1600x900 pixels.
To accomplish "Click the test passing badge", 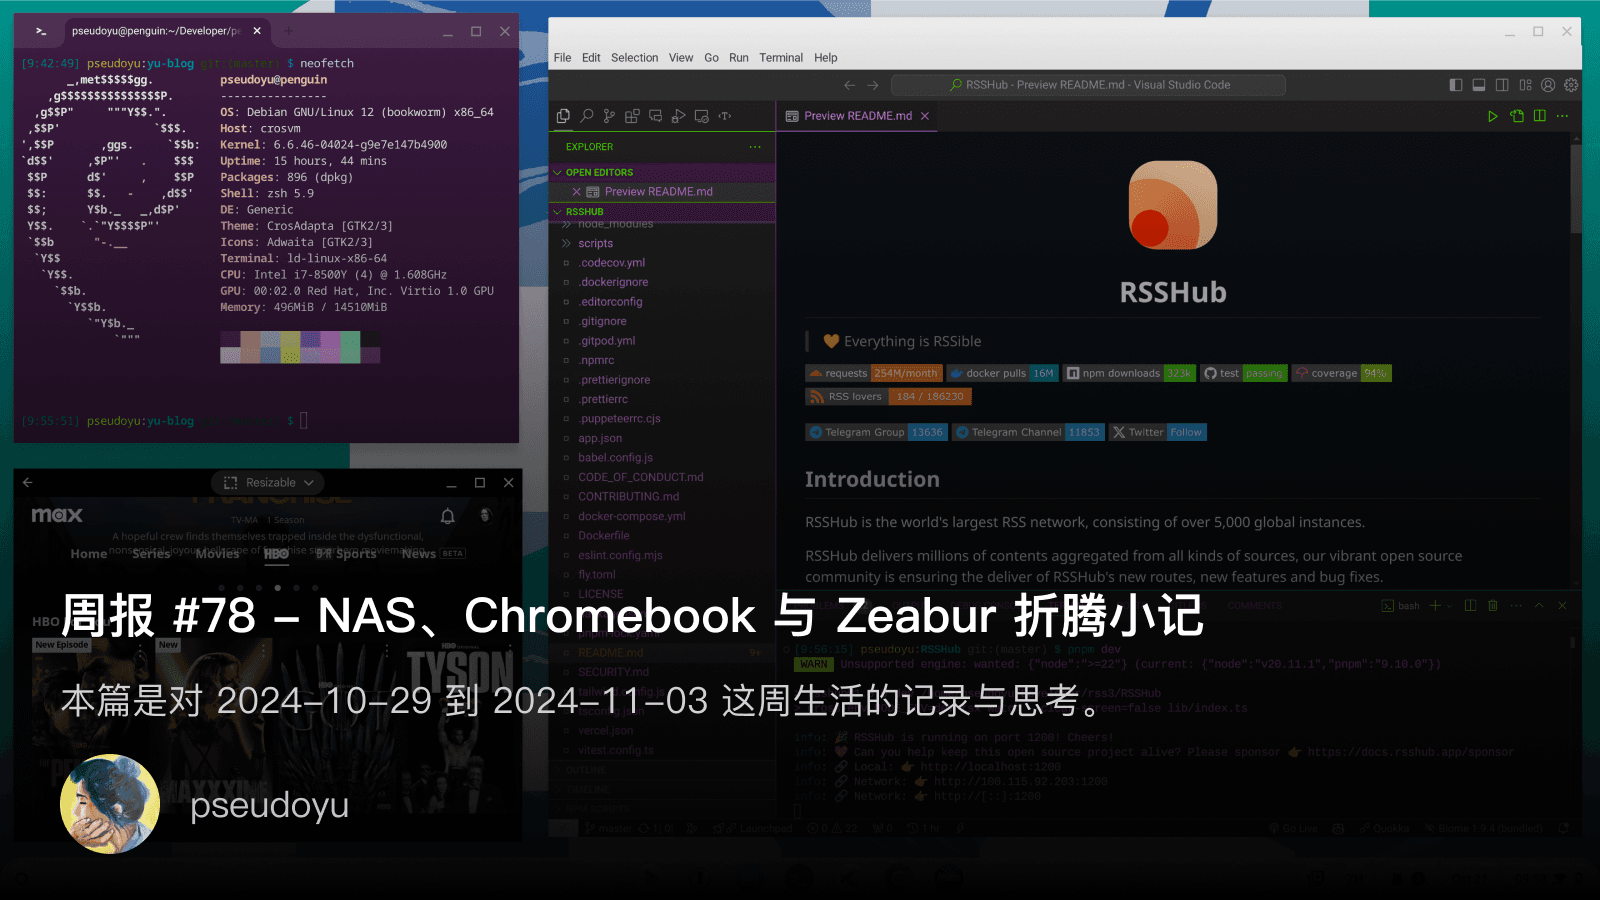I will [1244, 373].
